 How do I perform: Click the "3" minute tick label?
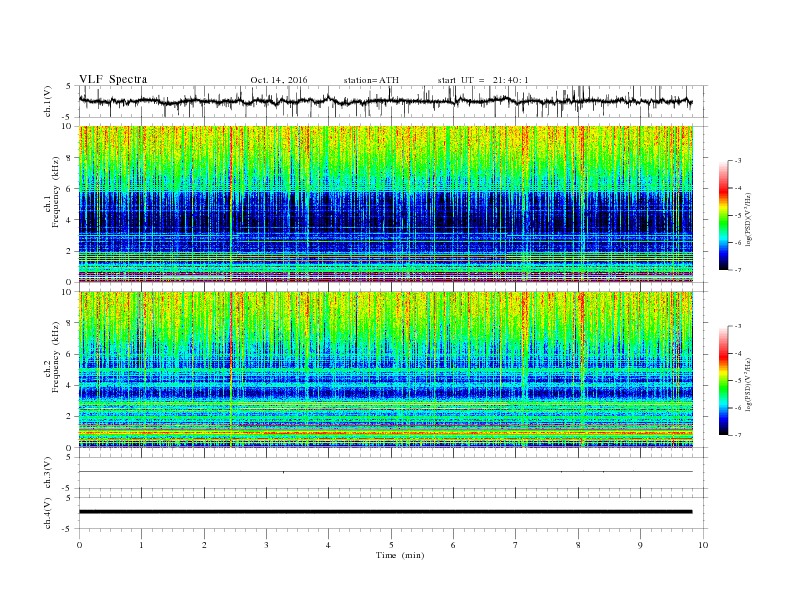pyautogui.click(x=266, y=545)
